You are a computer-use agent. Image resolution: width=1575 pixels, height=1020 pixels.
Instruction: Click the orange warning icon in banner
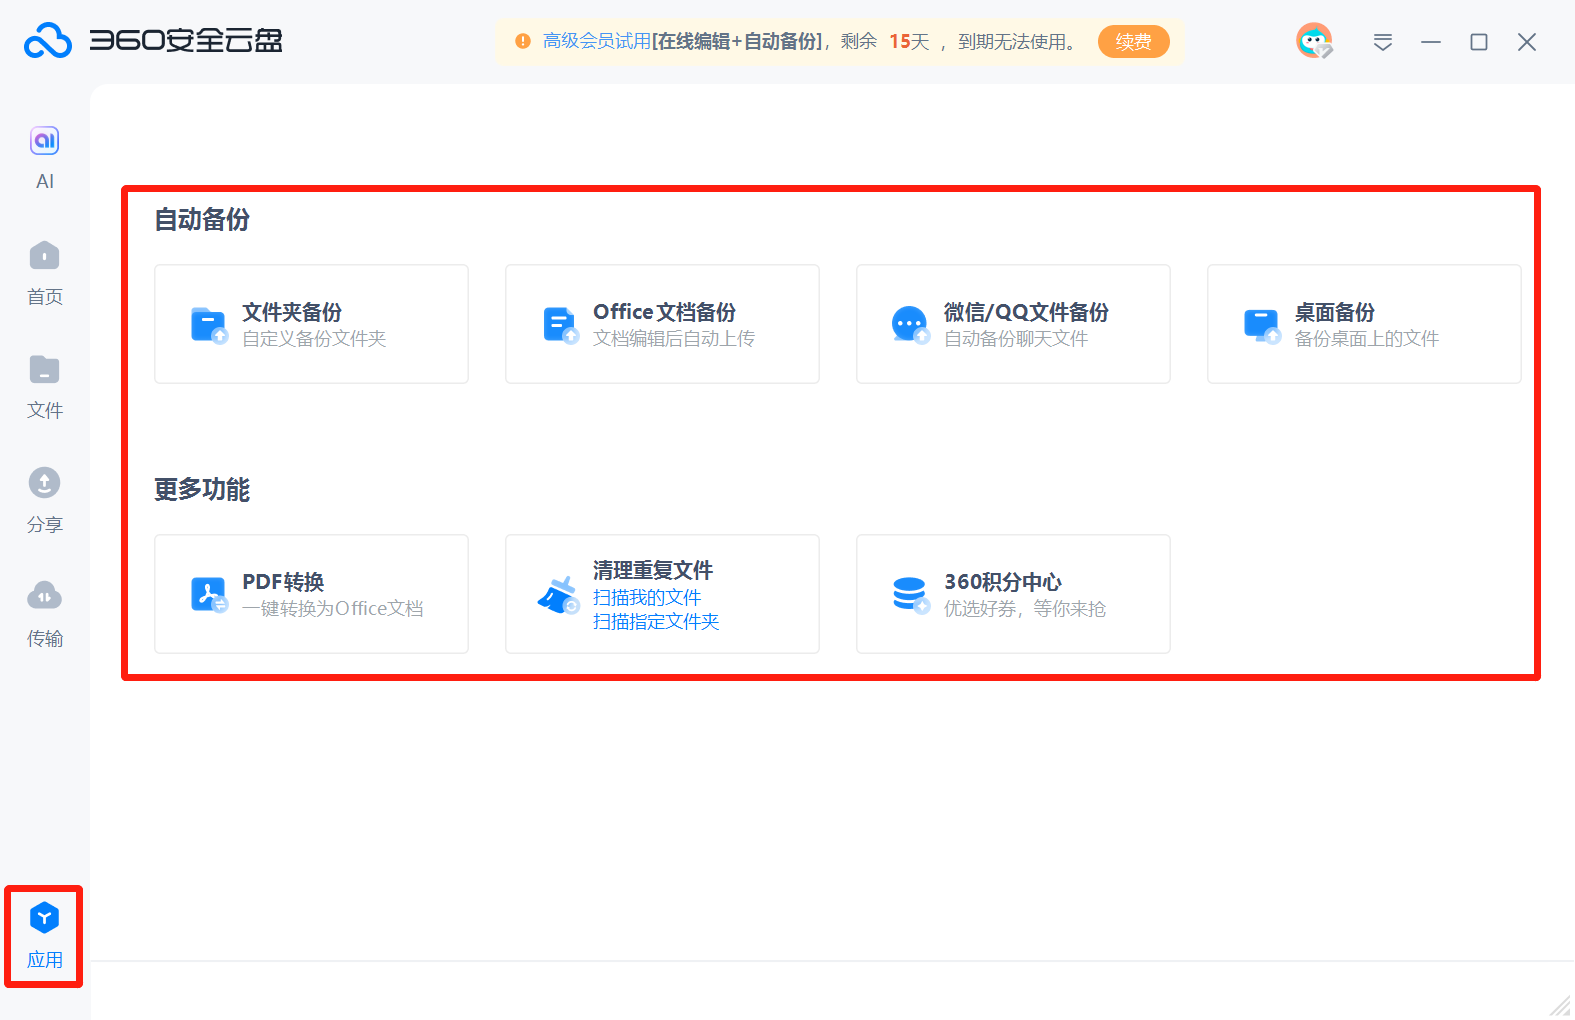522,41
